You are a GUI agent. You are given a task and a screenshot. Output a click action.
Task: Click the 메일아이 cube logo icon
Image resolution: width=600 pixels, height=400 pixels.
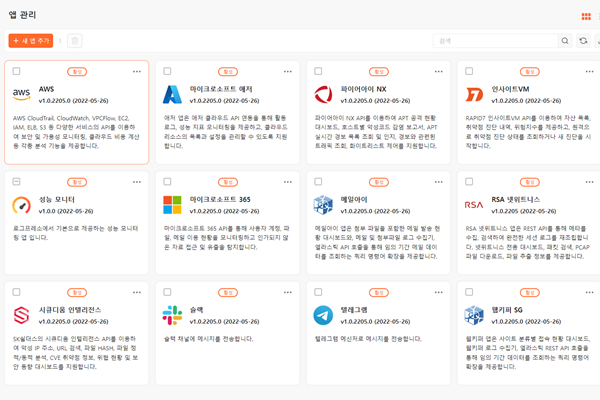pos(323,205)
